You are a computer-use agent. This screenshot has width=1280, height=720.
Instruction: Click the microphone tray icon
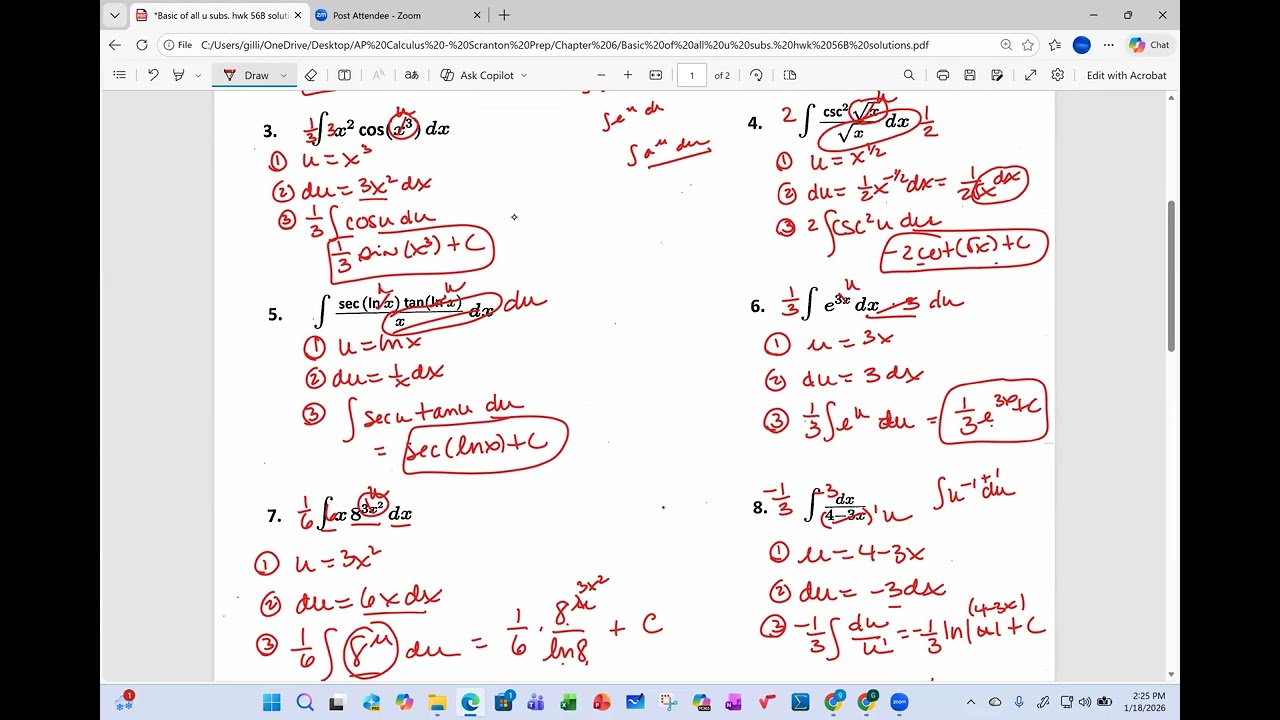[1019, 702]
